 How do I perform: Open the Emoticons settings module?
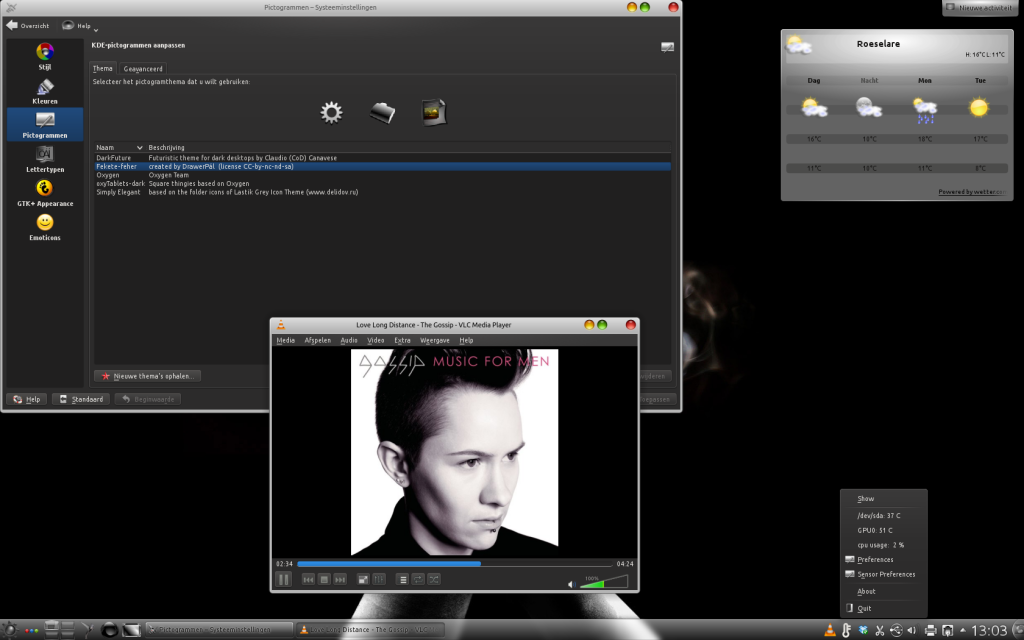tap(44, 227)
